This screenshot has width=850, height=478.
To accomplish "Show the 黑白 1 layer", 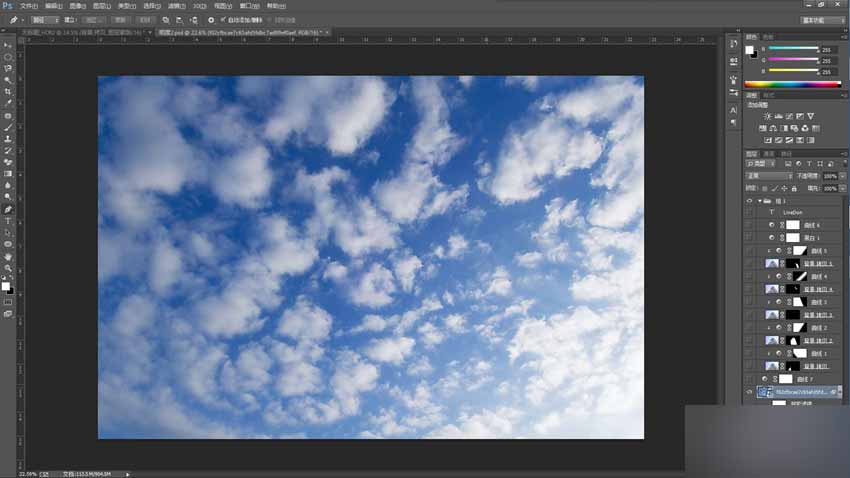I will [x=749, y=238].
